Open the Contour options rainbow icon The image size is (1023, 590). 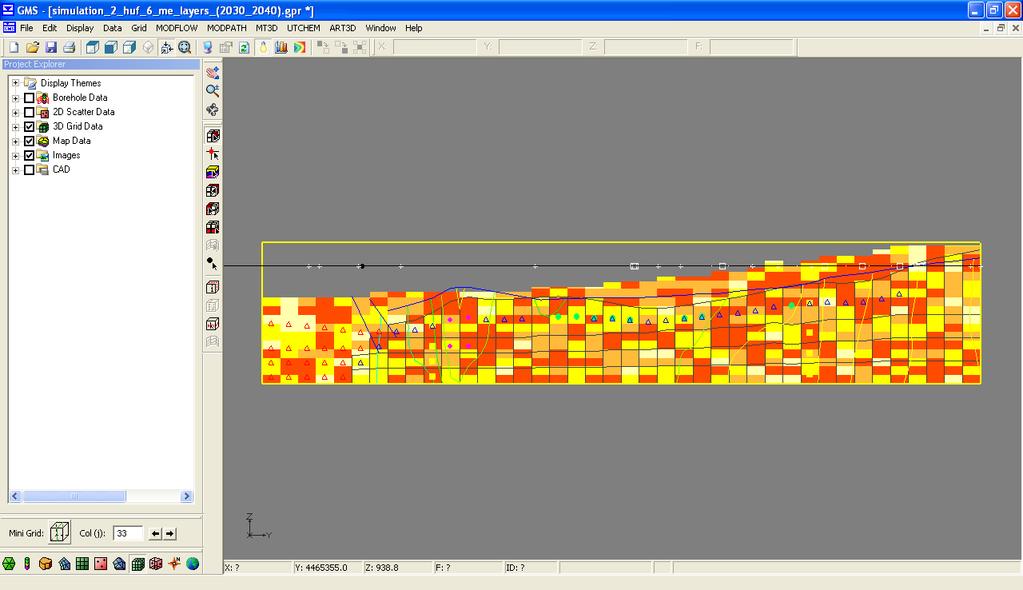[299, 47]
